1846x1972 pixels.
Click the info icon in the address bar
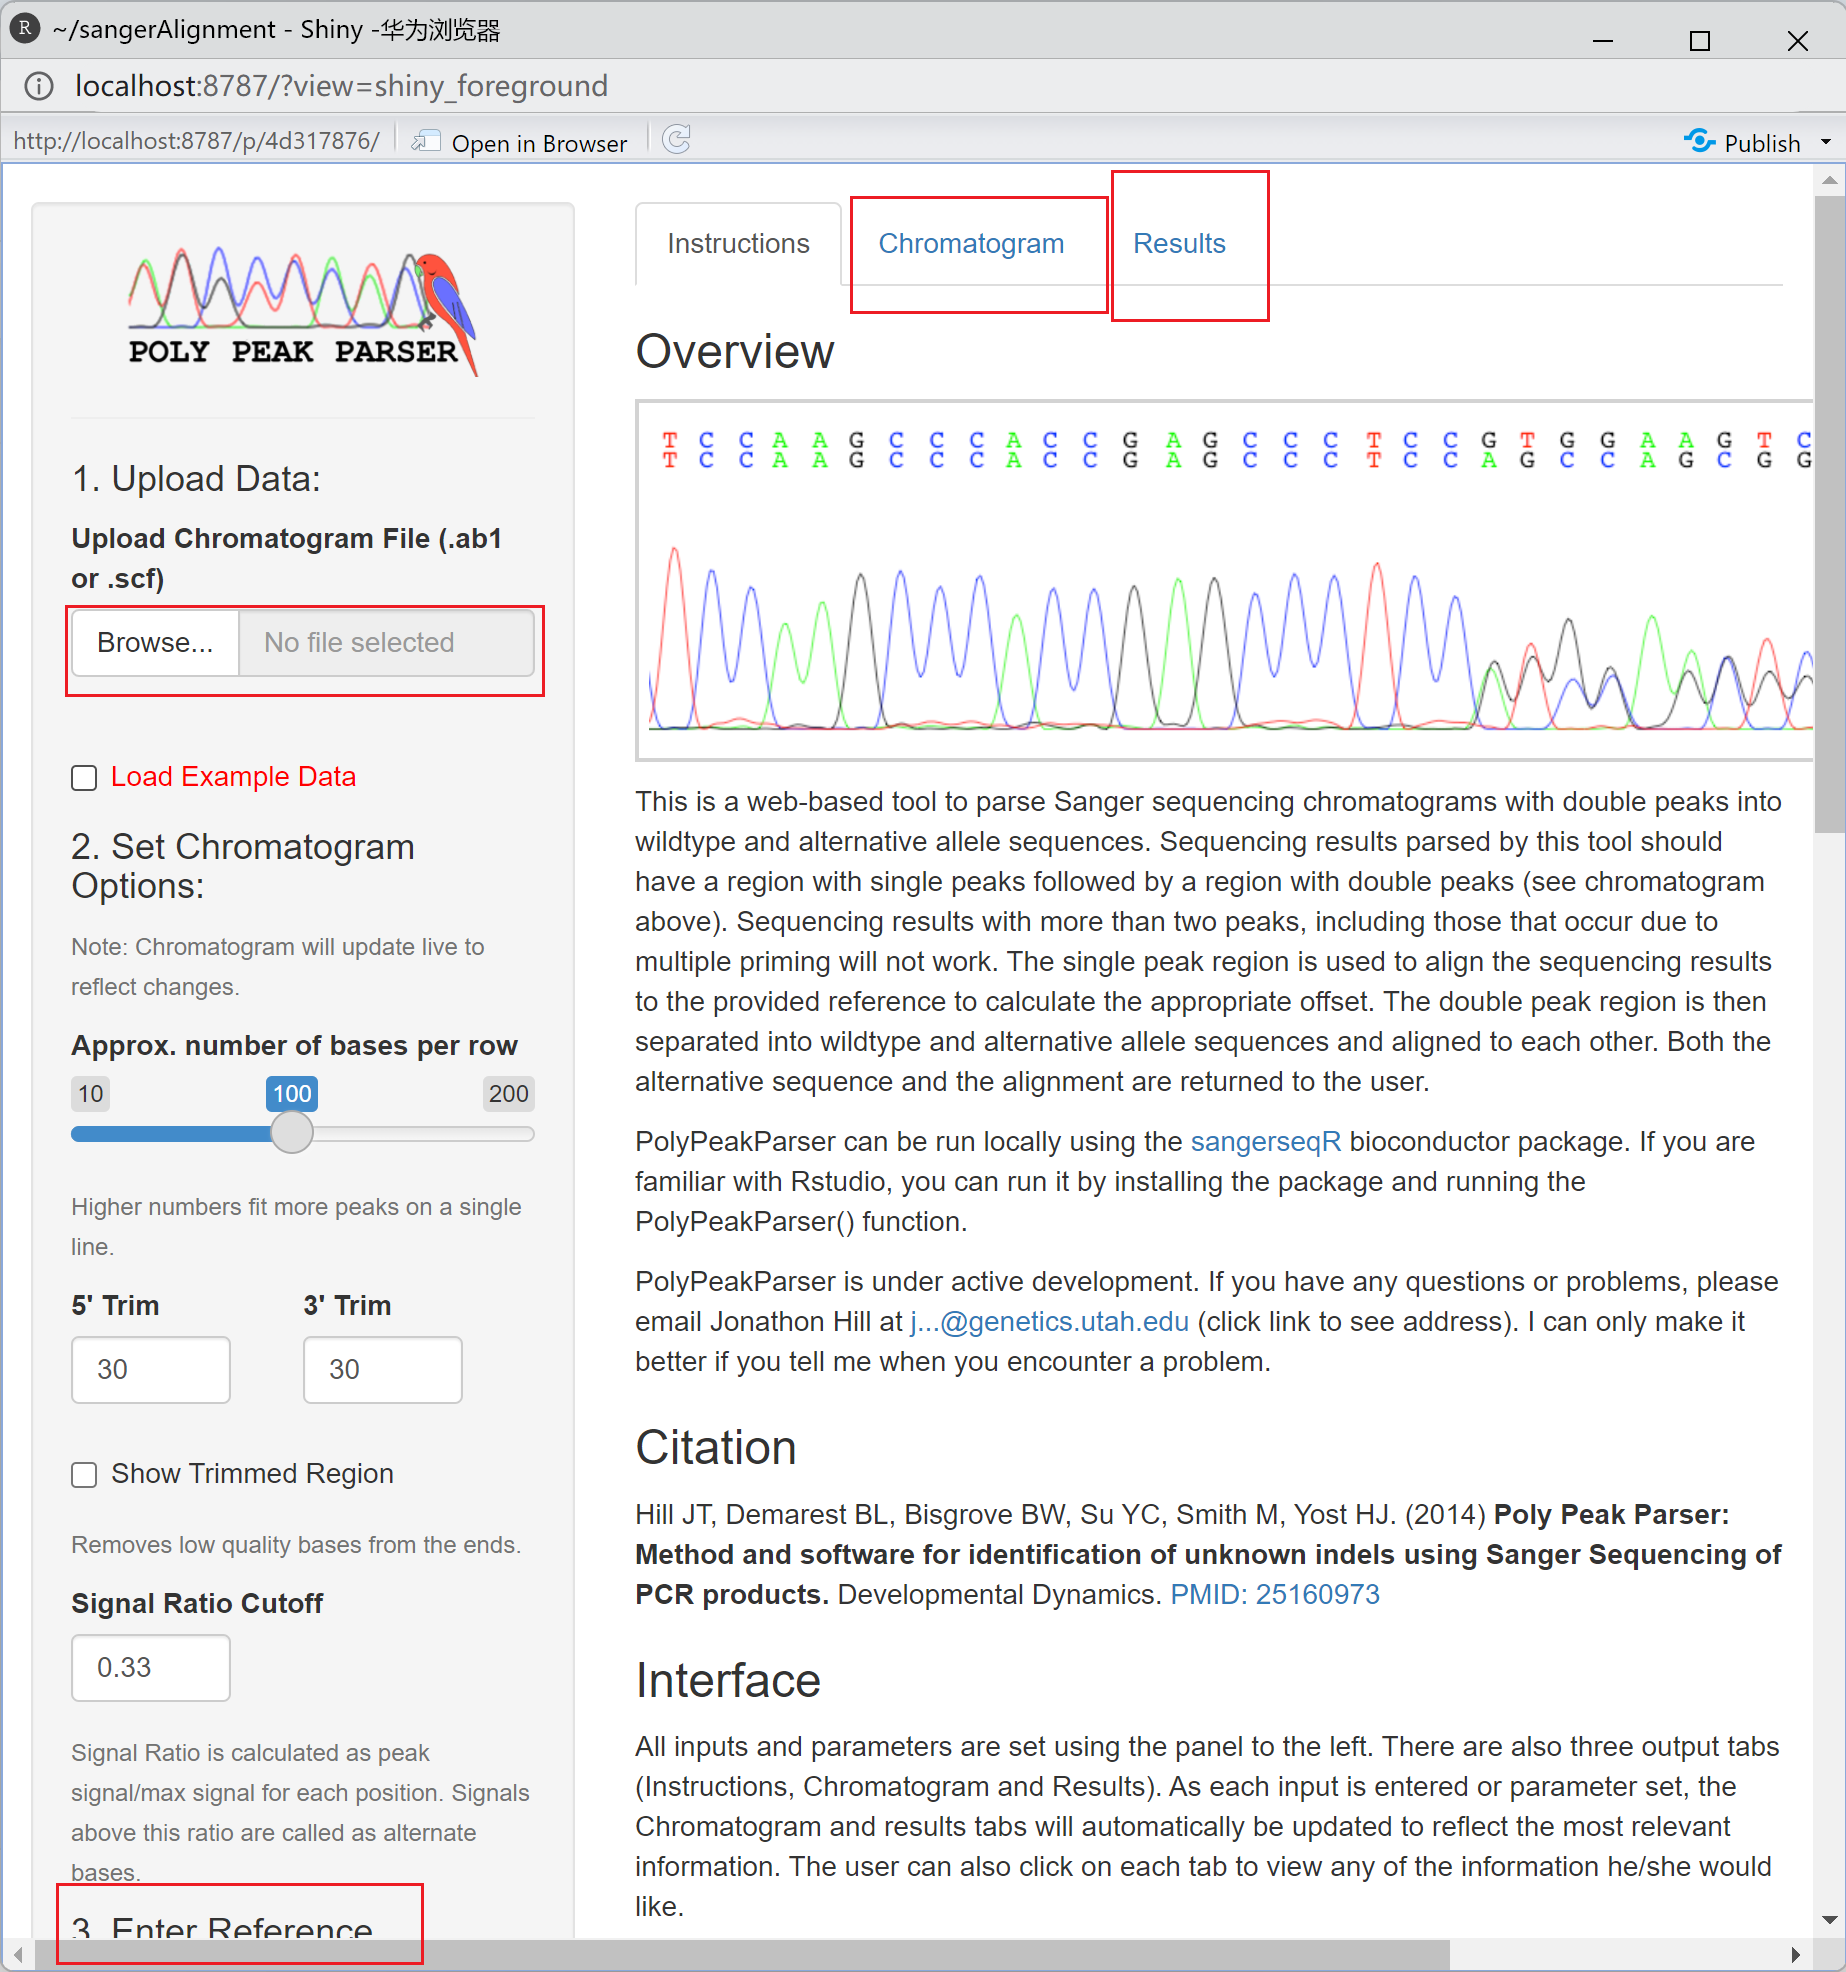point(38,85)
